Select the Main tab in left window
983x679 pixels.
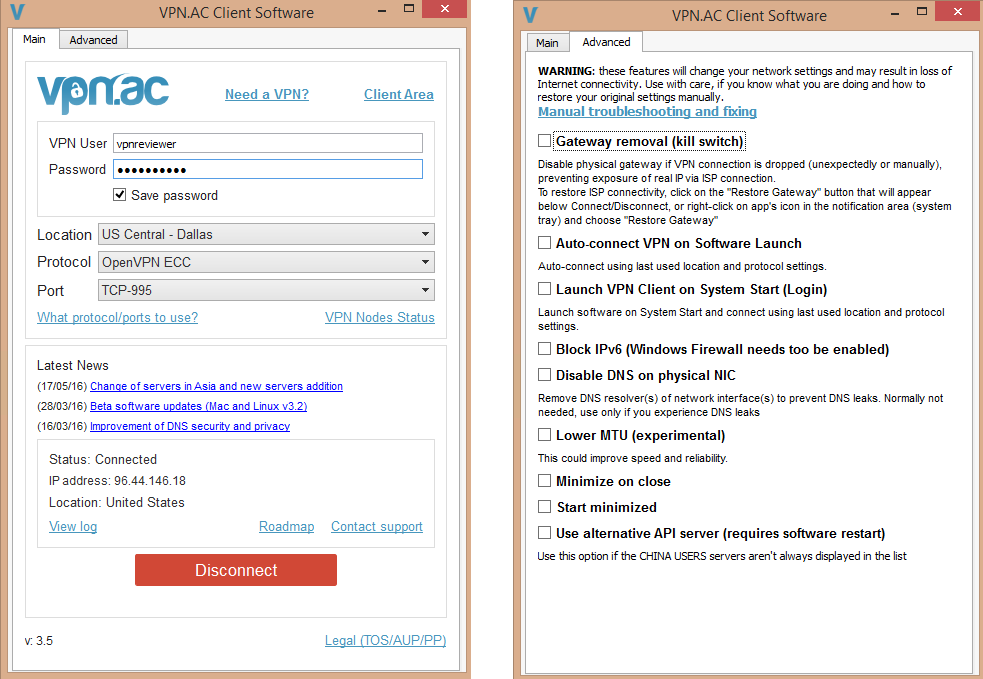click(x=34, y=39)
